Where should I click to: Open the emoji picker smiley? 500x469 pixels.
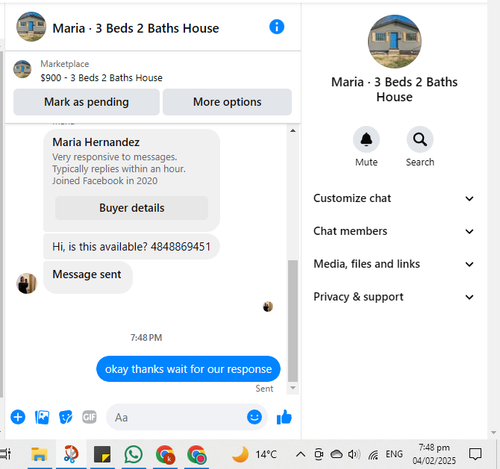tap(254, 417)
